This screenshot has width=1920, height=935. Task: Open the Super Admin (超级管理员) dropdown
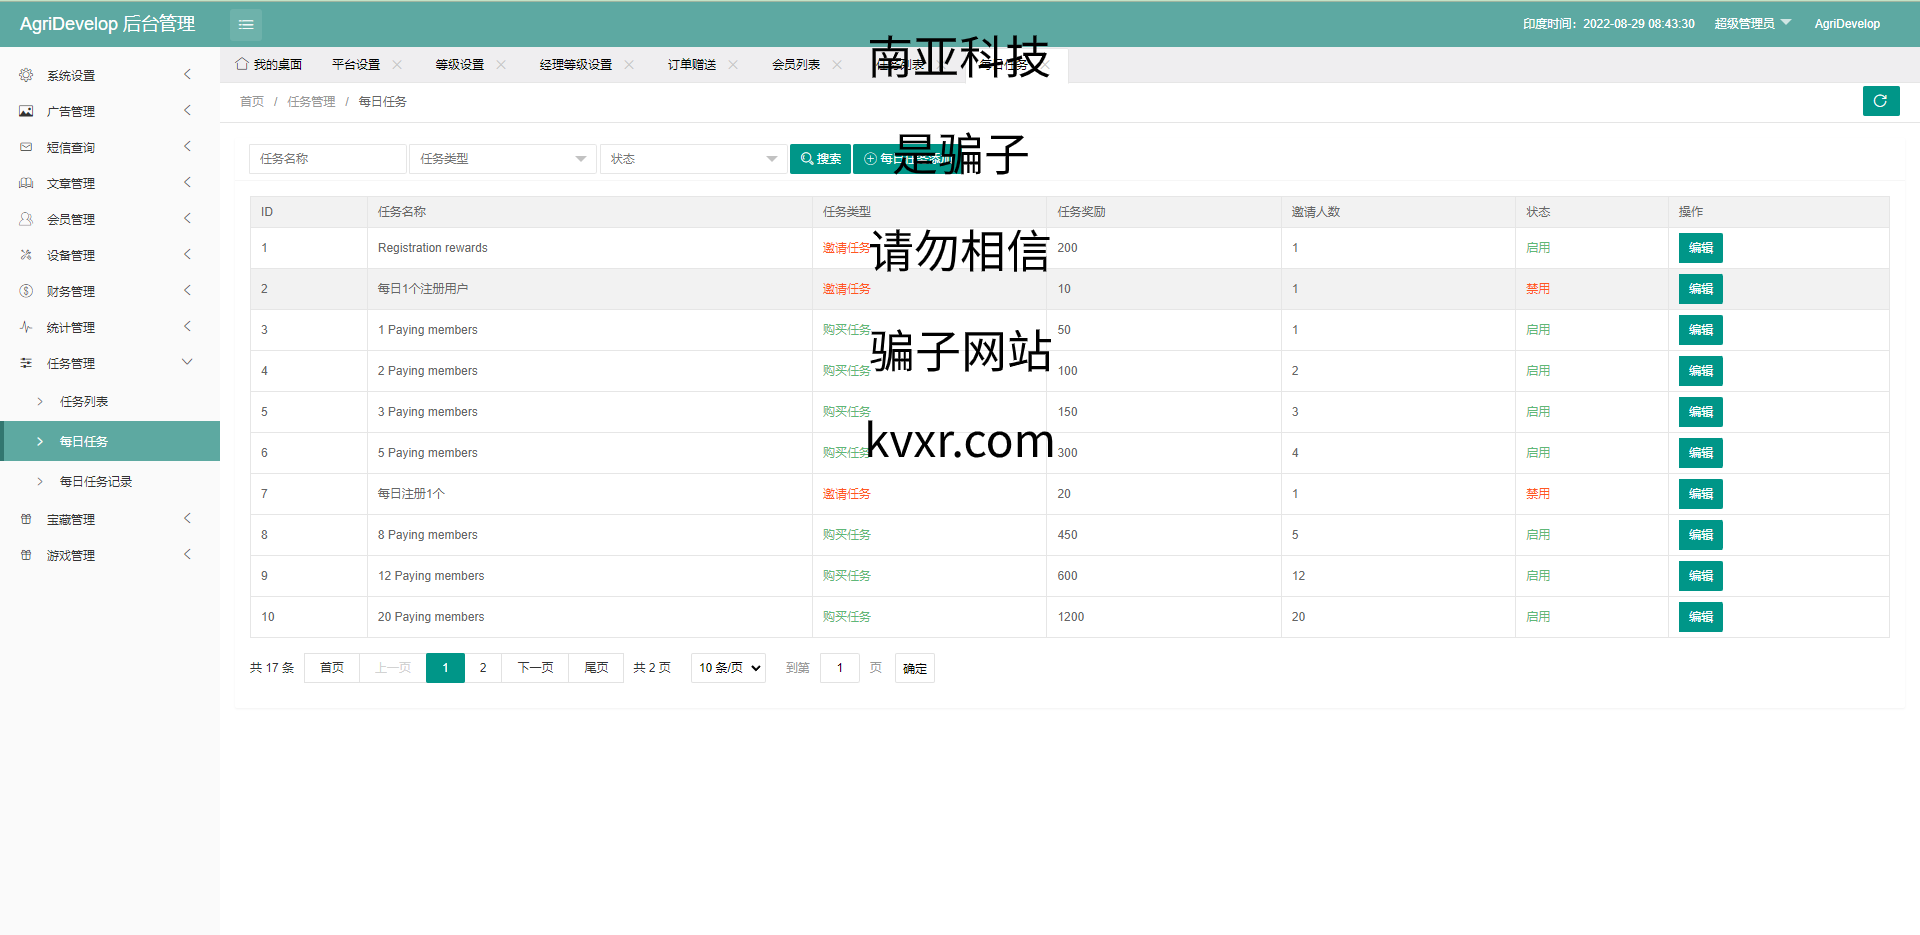pos(1753,24)
